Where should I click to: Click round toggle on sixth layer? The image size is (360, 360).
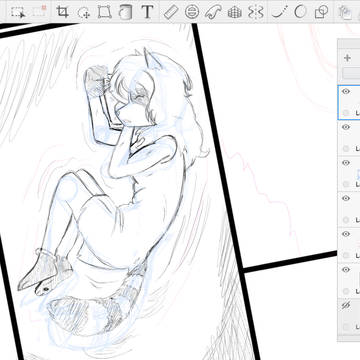(x=346, y=291)
